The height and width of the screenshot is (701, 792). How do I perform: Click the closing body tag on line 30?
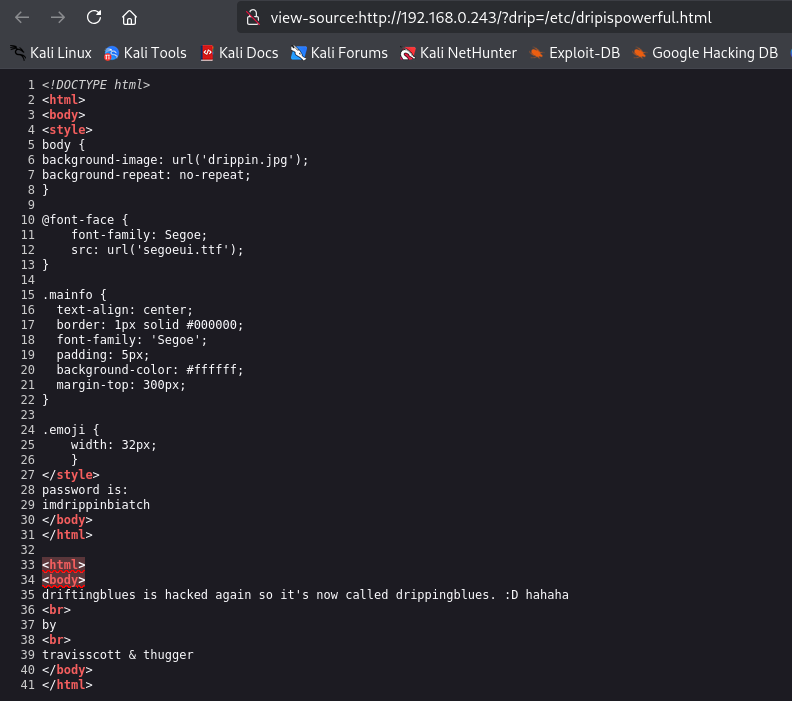[x=67, y=520]
